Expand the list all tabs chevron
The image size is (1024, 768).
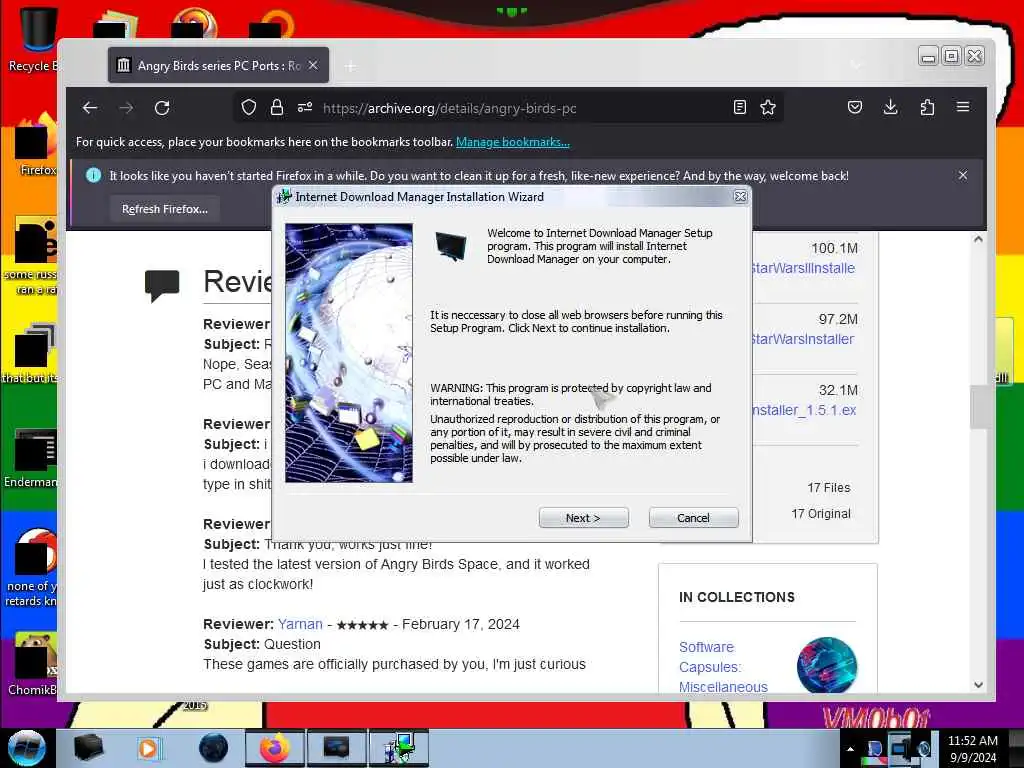click(x=856, y=65)
